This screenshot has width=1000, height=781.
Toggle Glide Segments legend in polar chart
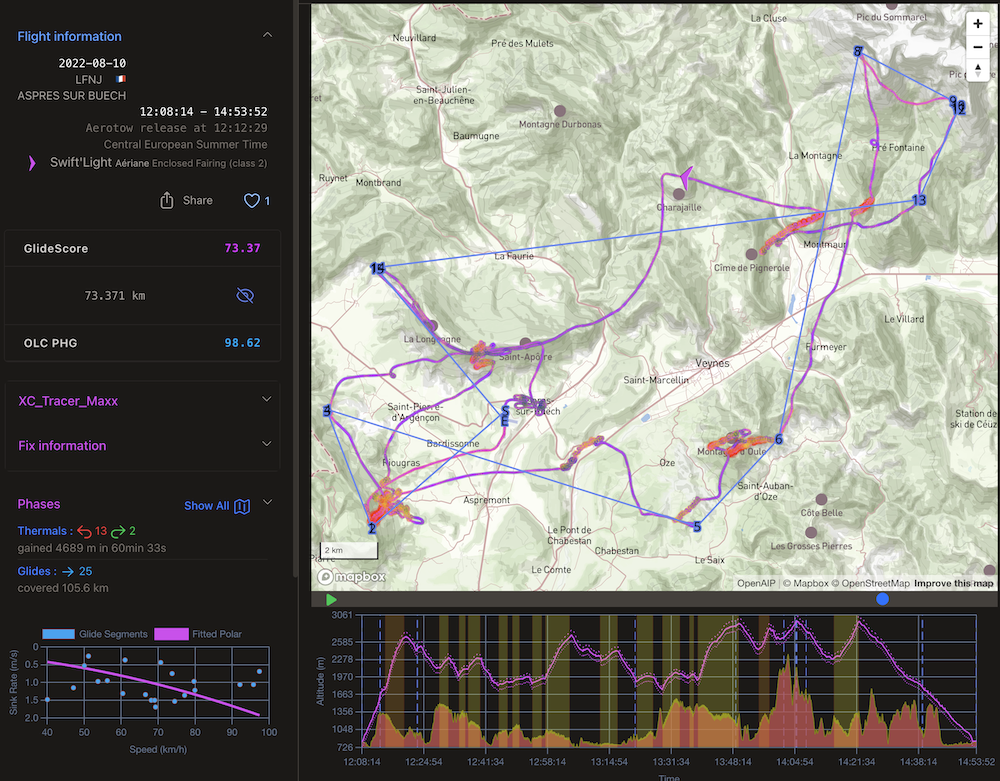click(x=95, y=634)
